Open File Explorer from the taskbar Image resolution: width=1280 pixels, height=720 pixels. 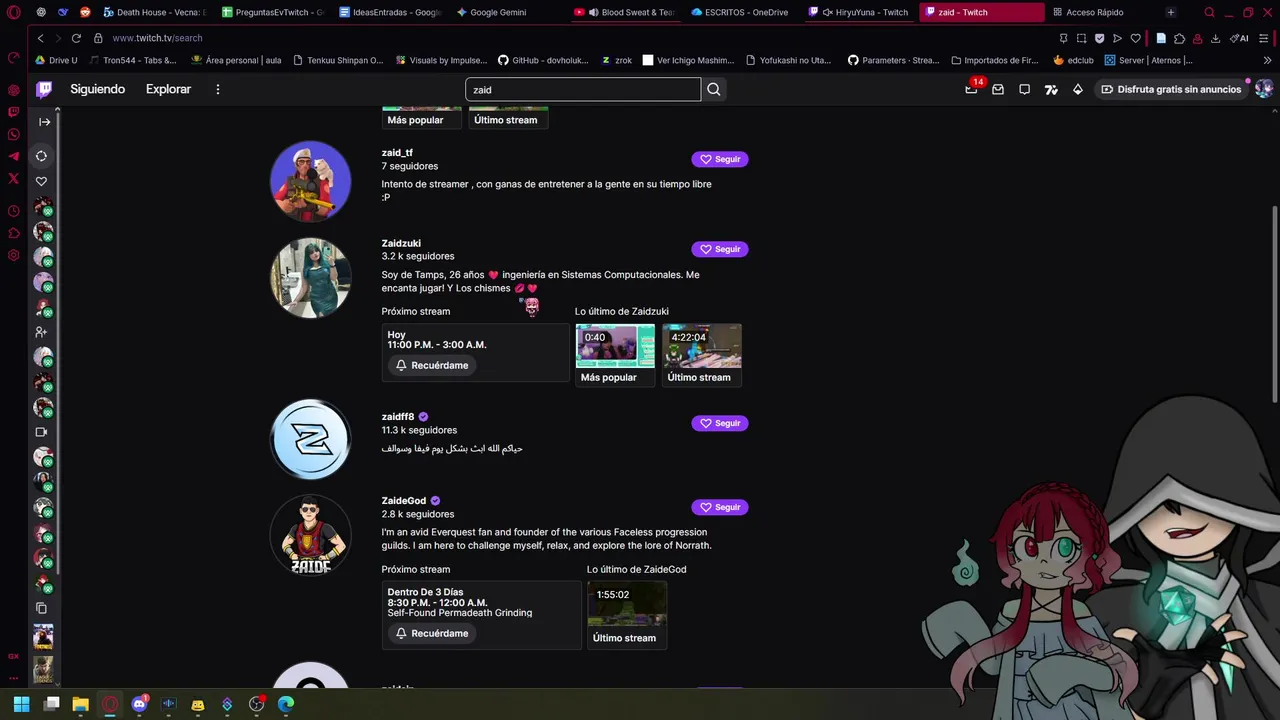point(80,704)
